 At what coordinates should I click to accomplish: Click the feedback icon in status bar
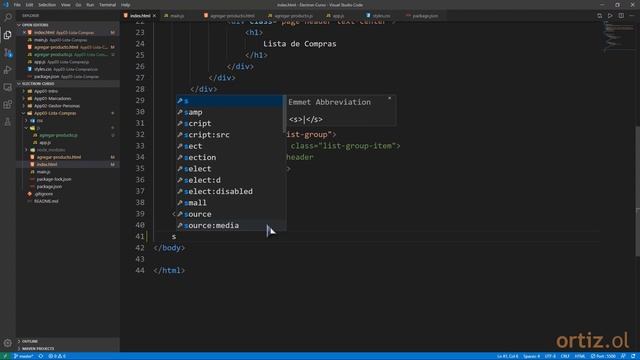623,356
